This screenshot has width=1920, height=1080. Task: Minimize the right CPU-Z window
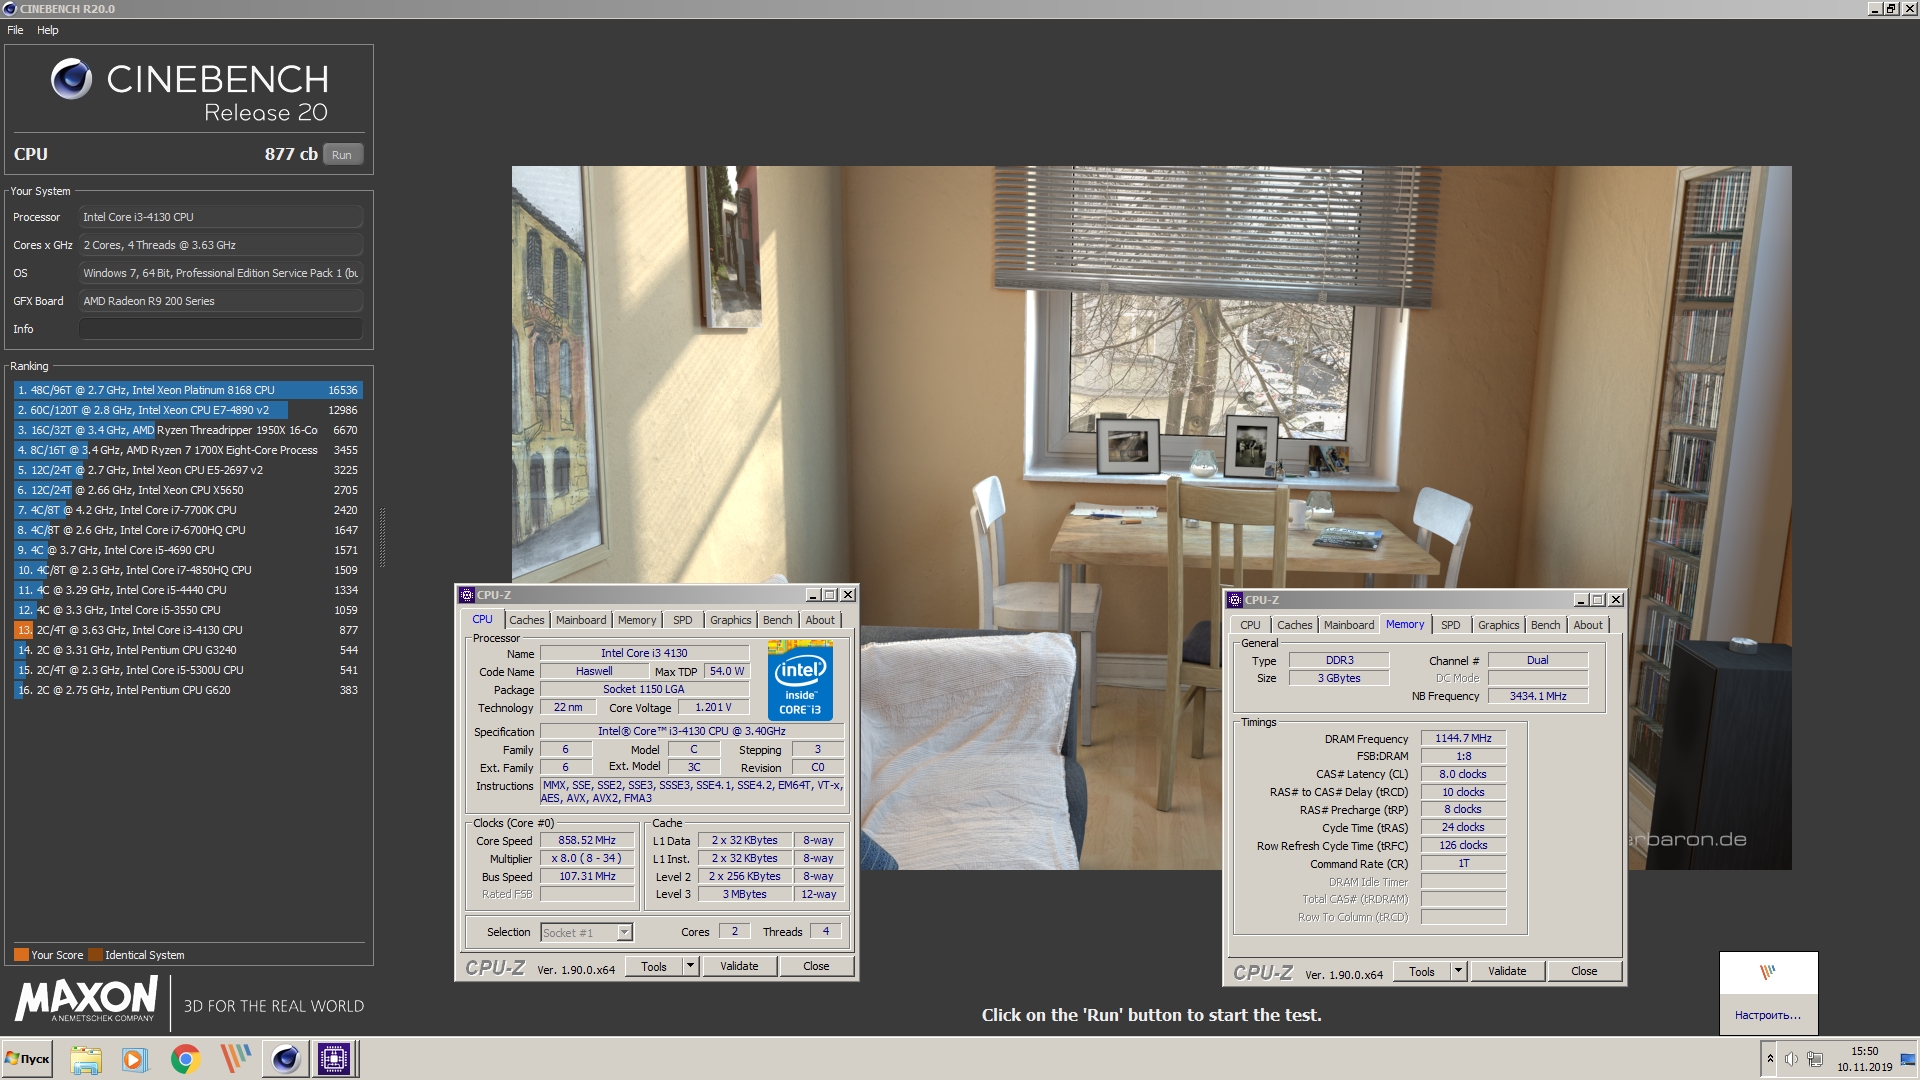coord(1581,600)
